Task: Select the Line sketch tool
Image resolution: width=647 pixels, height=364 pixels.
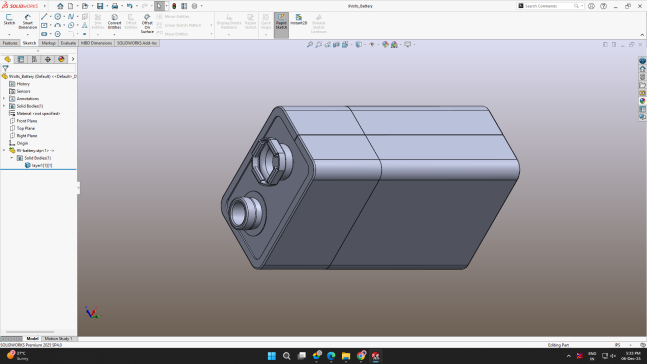Action: (x=44, y=17)
